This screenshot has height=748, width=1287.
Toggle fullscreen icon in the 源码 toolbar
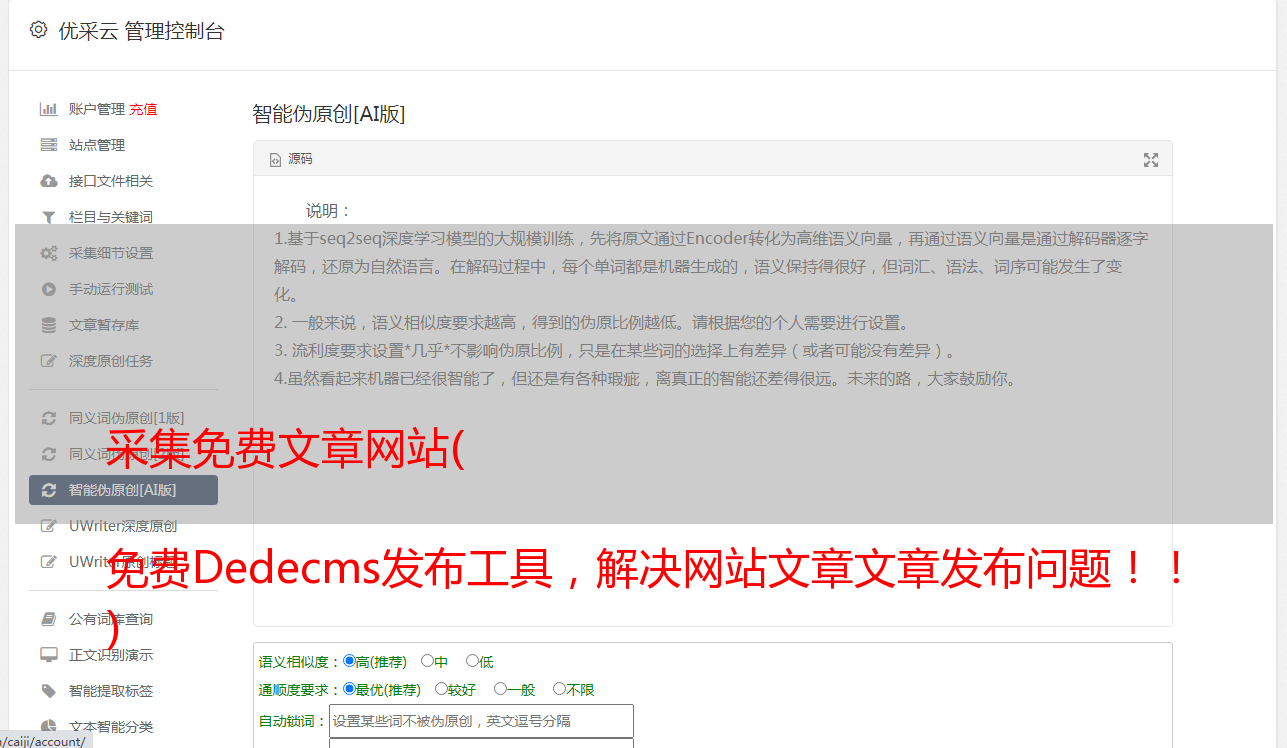pos(1150,159)
